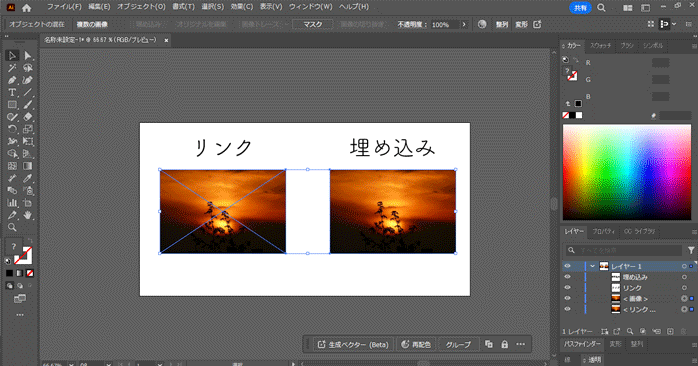Open the Pathfinder panel flyout menu
The image size is (698, 366).
tap(694, 345)
